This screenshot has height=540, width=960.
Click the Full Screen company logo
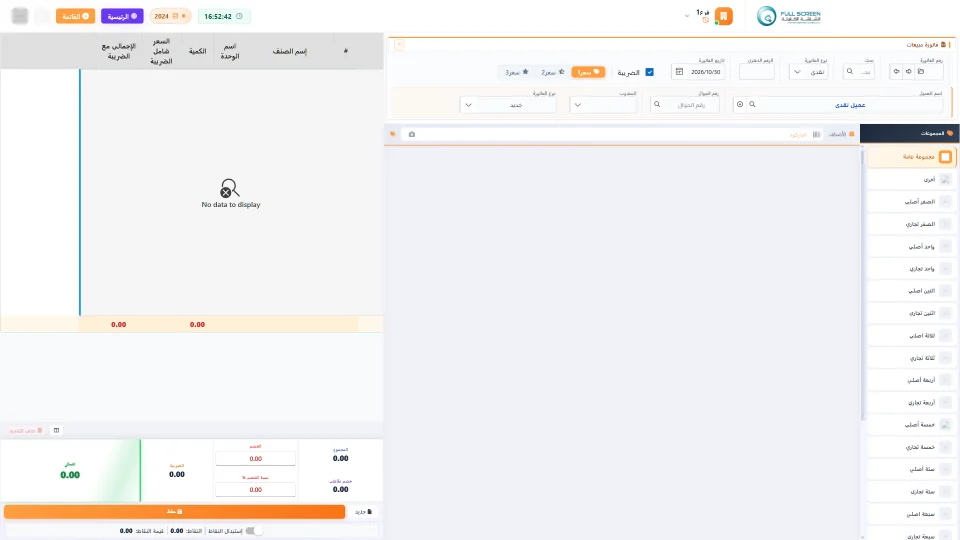(x=789, y=16)
